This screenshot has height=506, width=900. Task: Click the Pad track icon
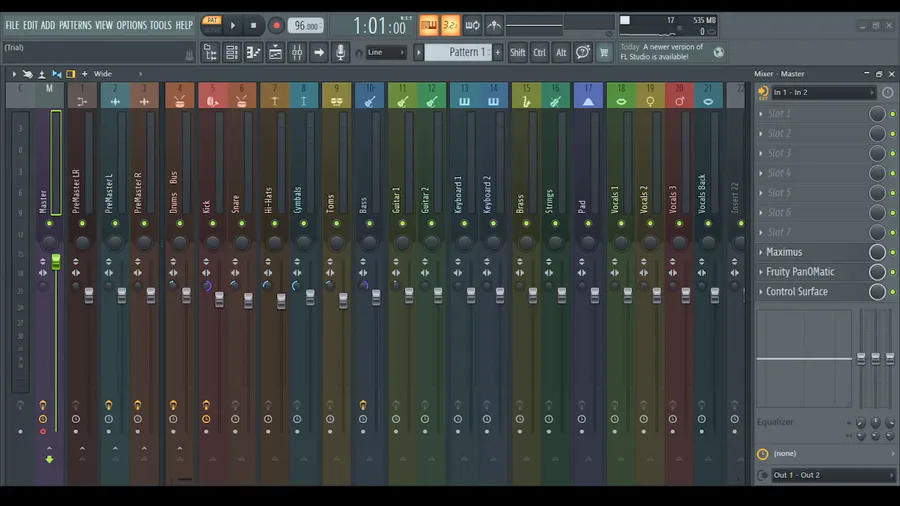(588, 102)
